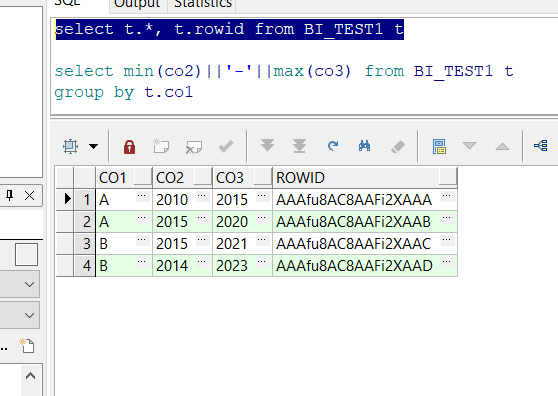Click the highlighted select t.* statement
This screenshot has height=396, width=558.
click(x=230, y=29)
